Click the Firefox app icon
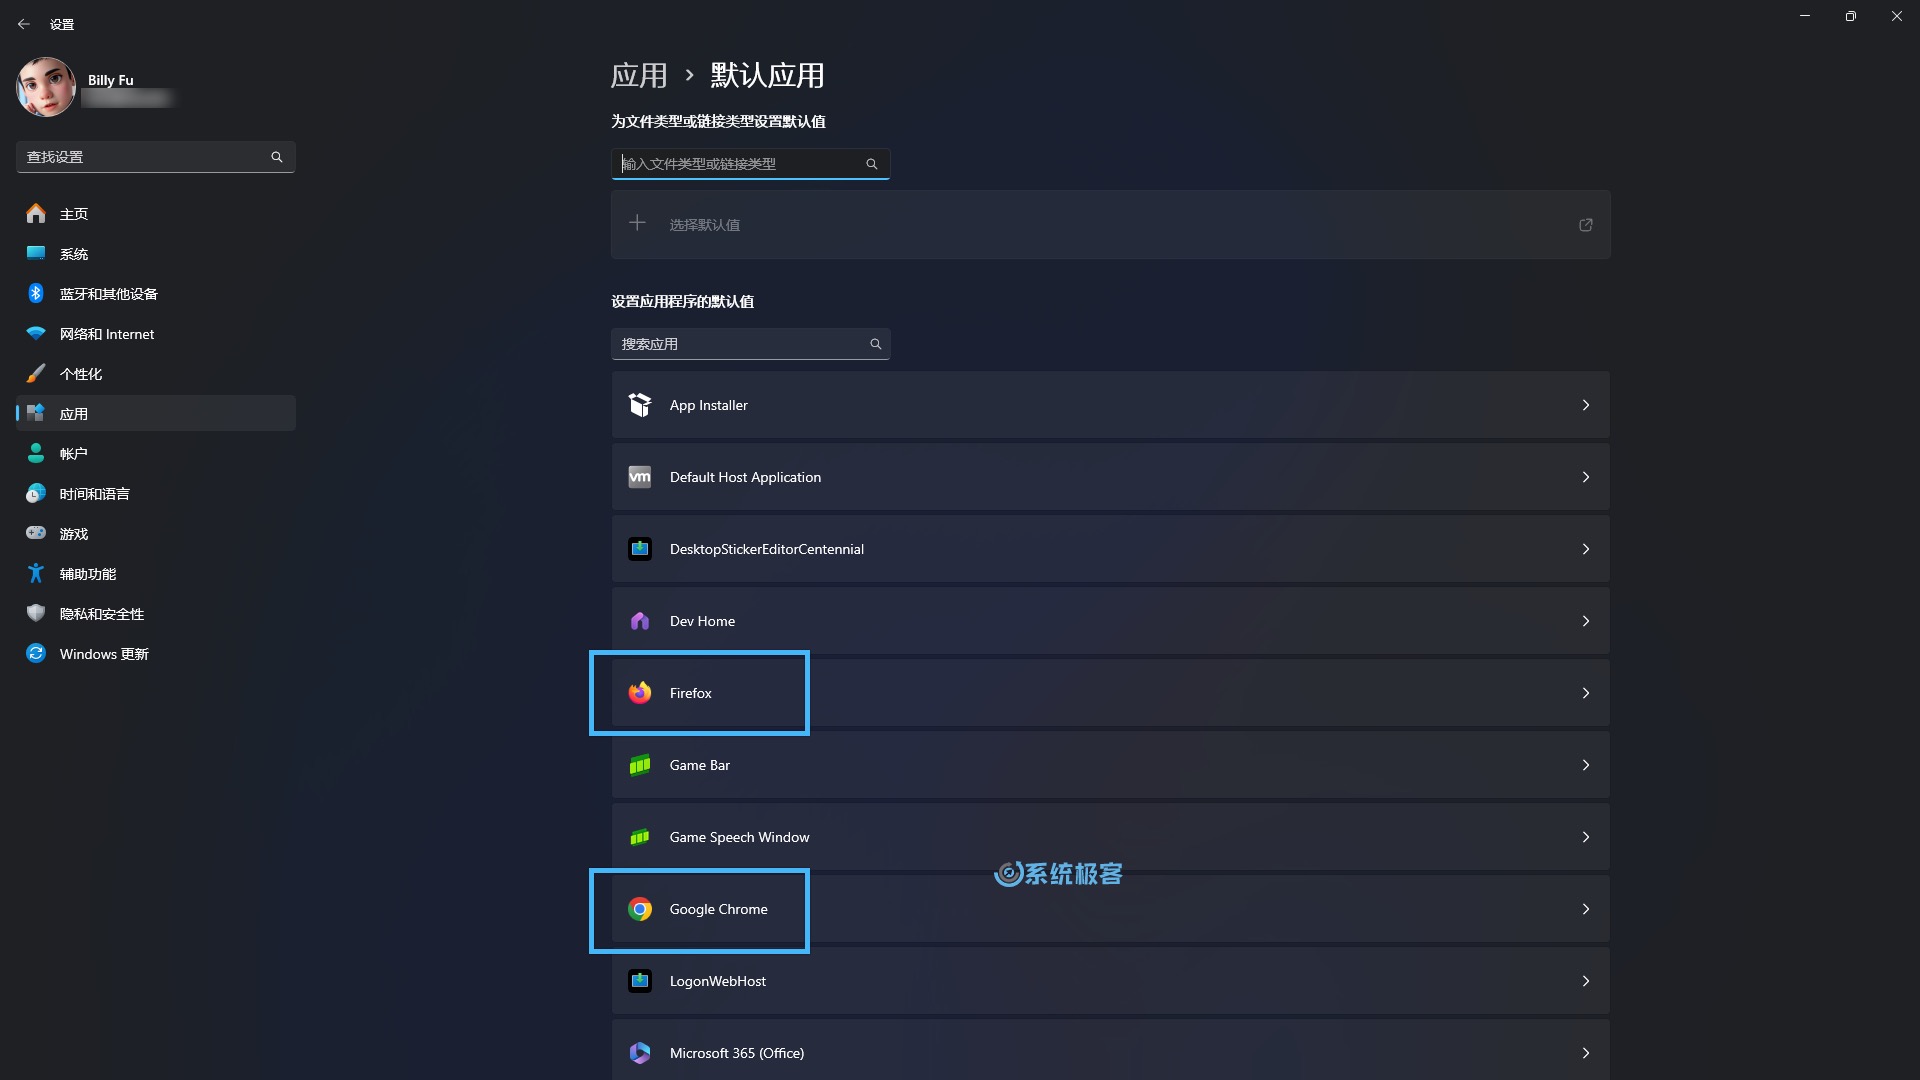The height and width of the screenshot is (1080, 1920). tap(640, 692)
